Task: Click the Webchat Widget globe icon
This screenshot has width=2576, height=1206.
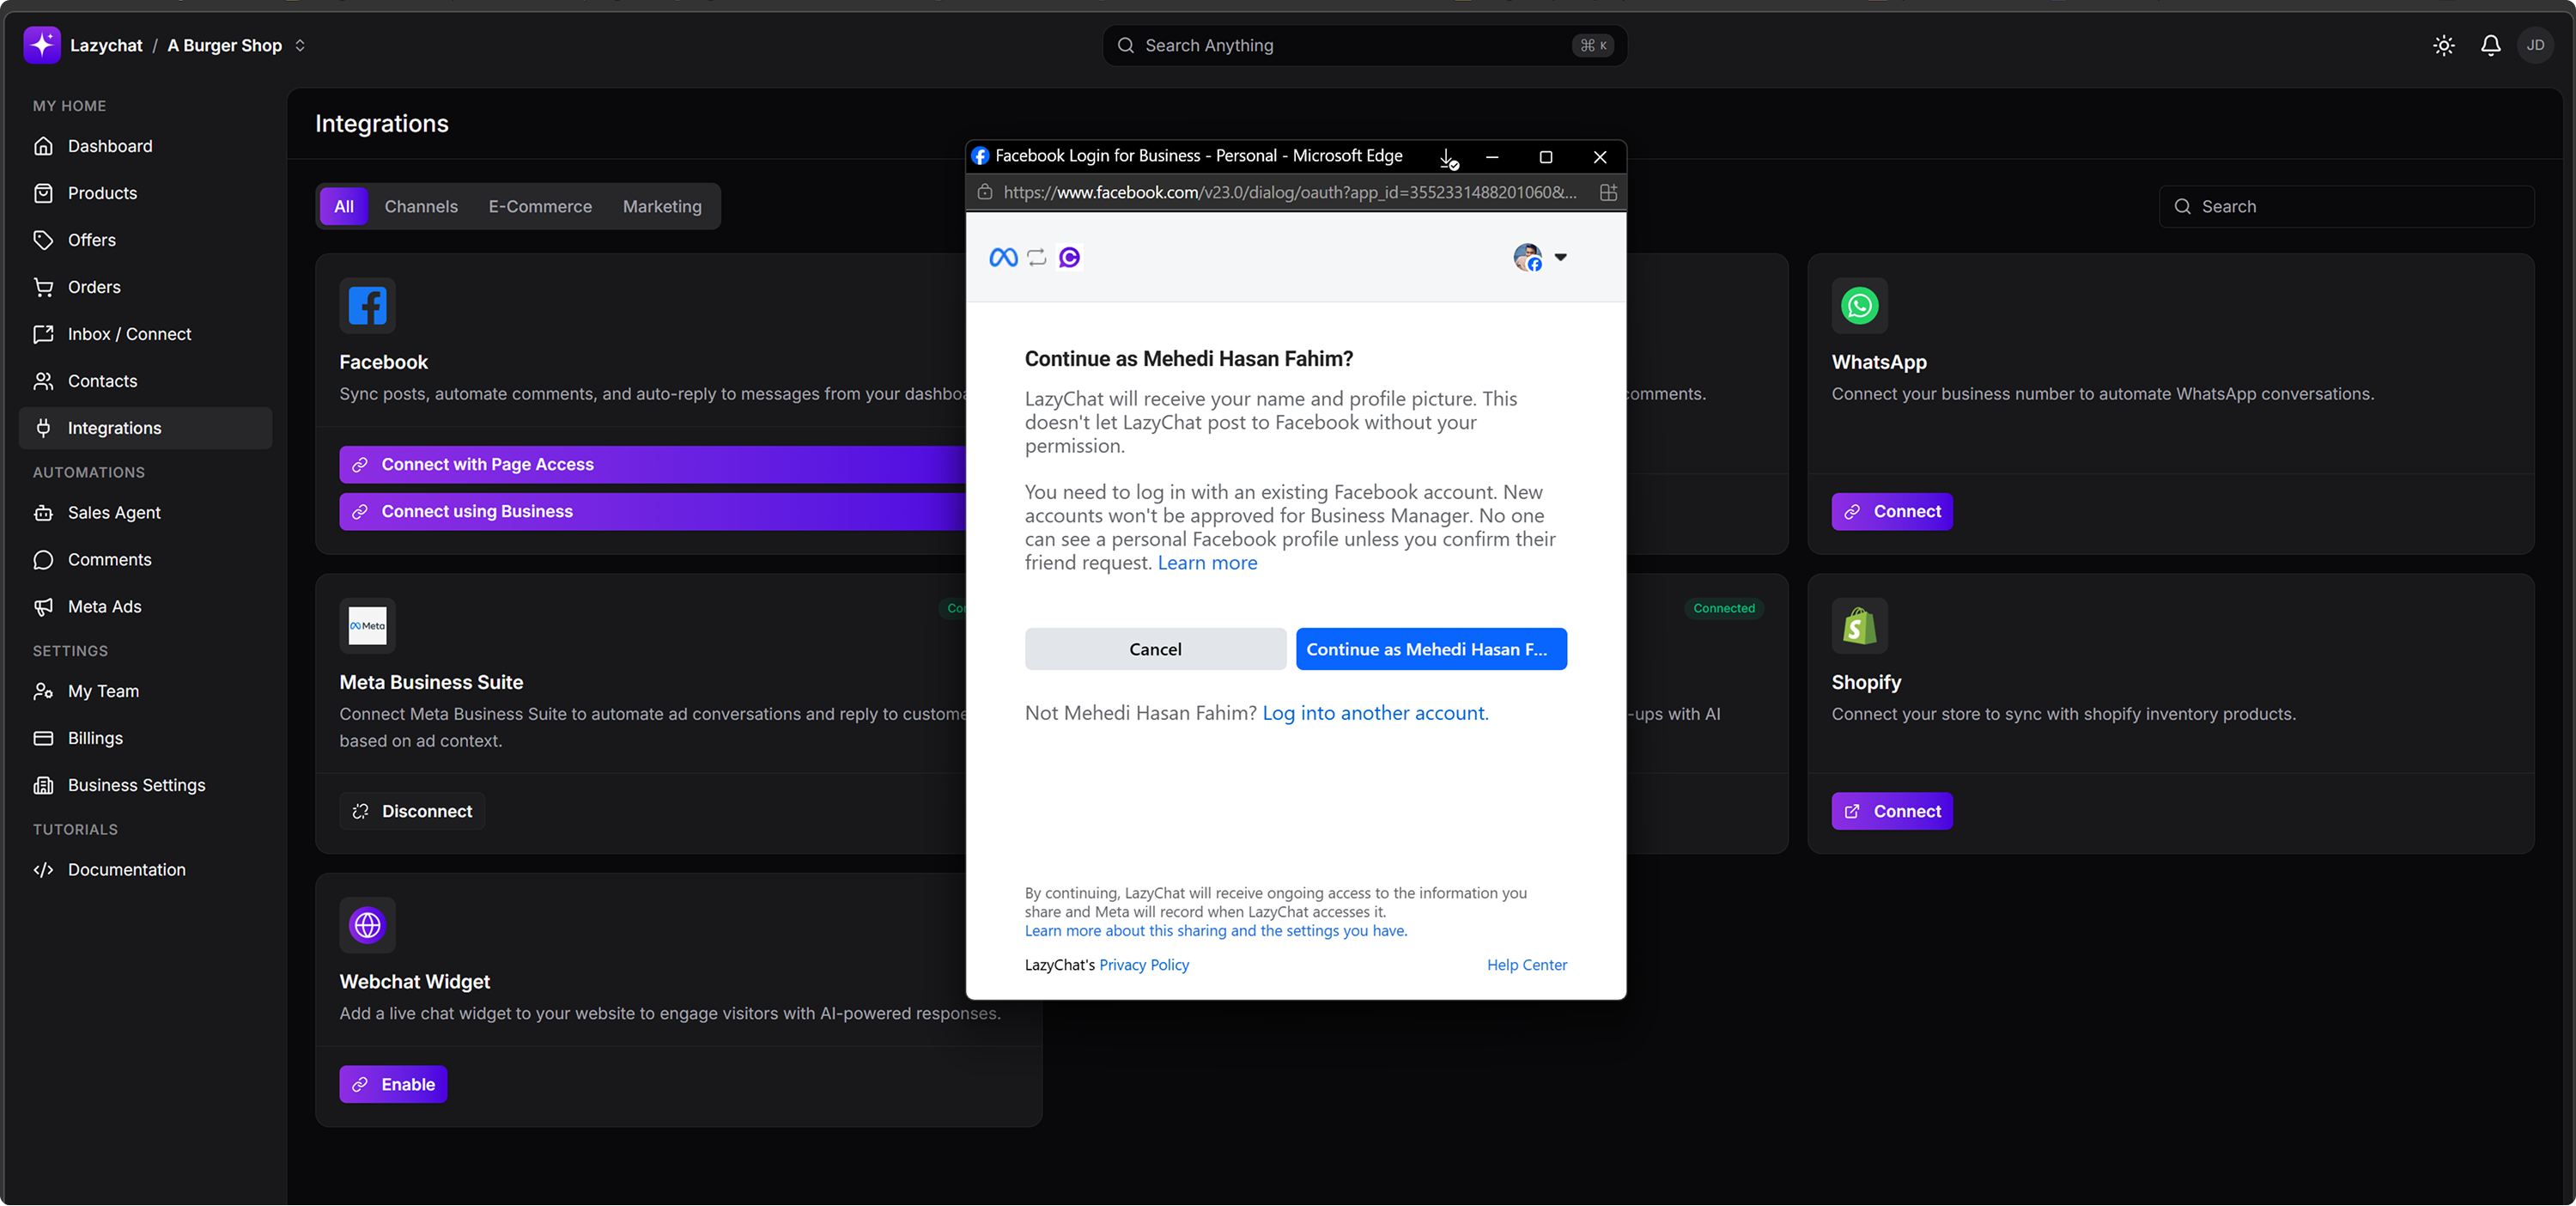Action: (x=367, y=925)
